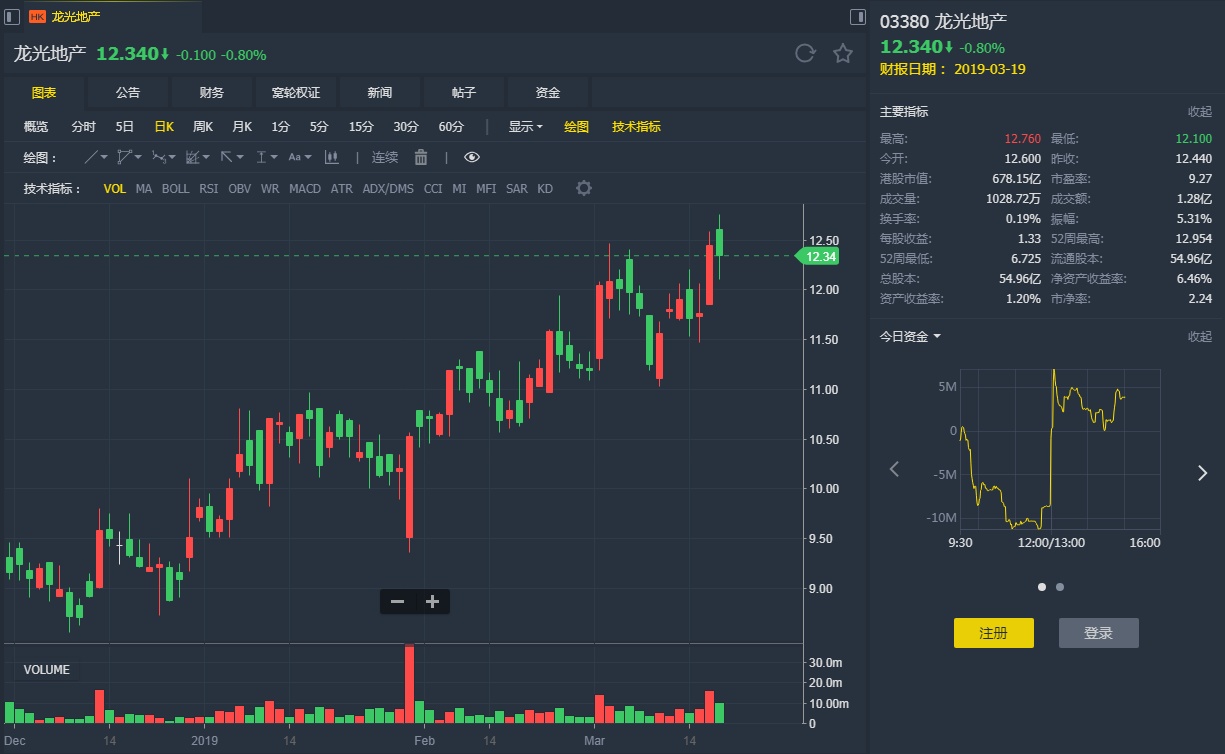Collapse the 主要指标 section via 收起

click(x=1199, y=112)
